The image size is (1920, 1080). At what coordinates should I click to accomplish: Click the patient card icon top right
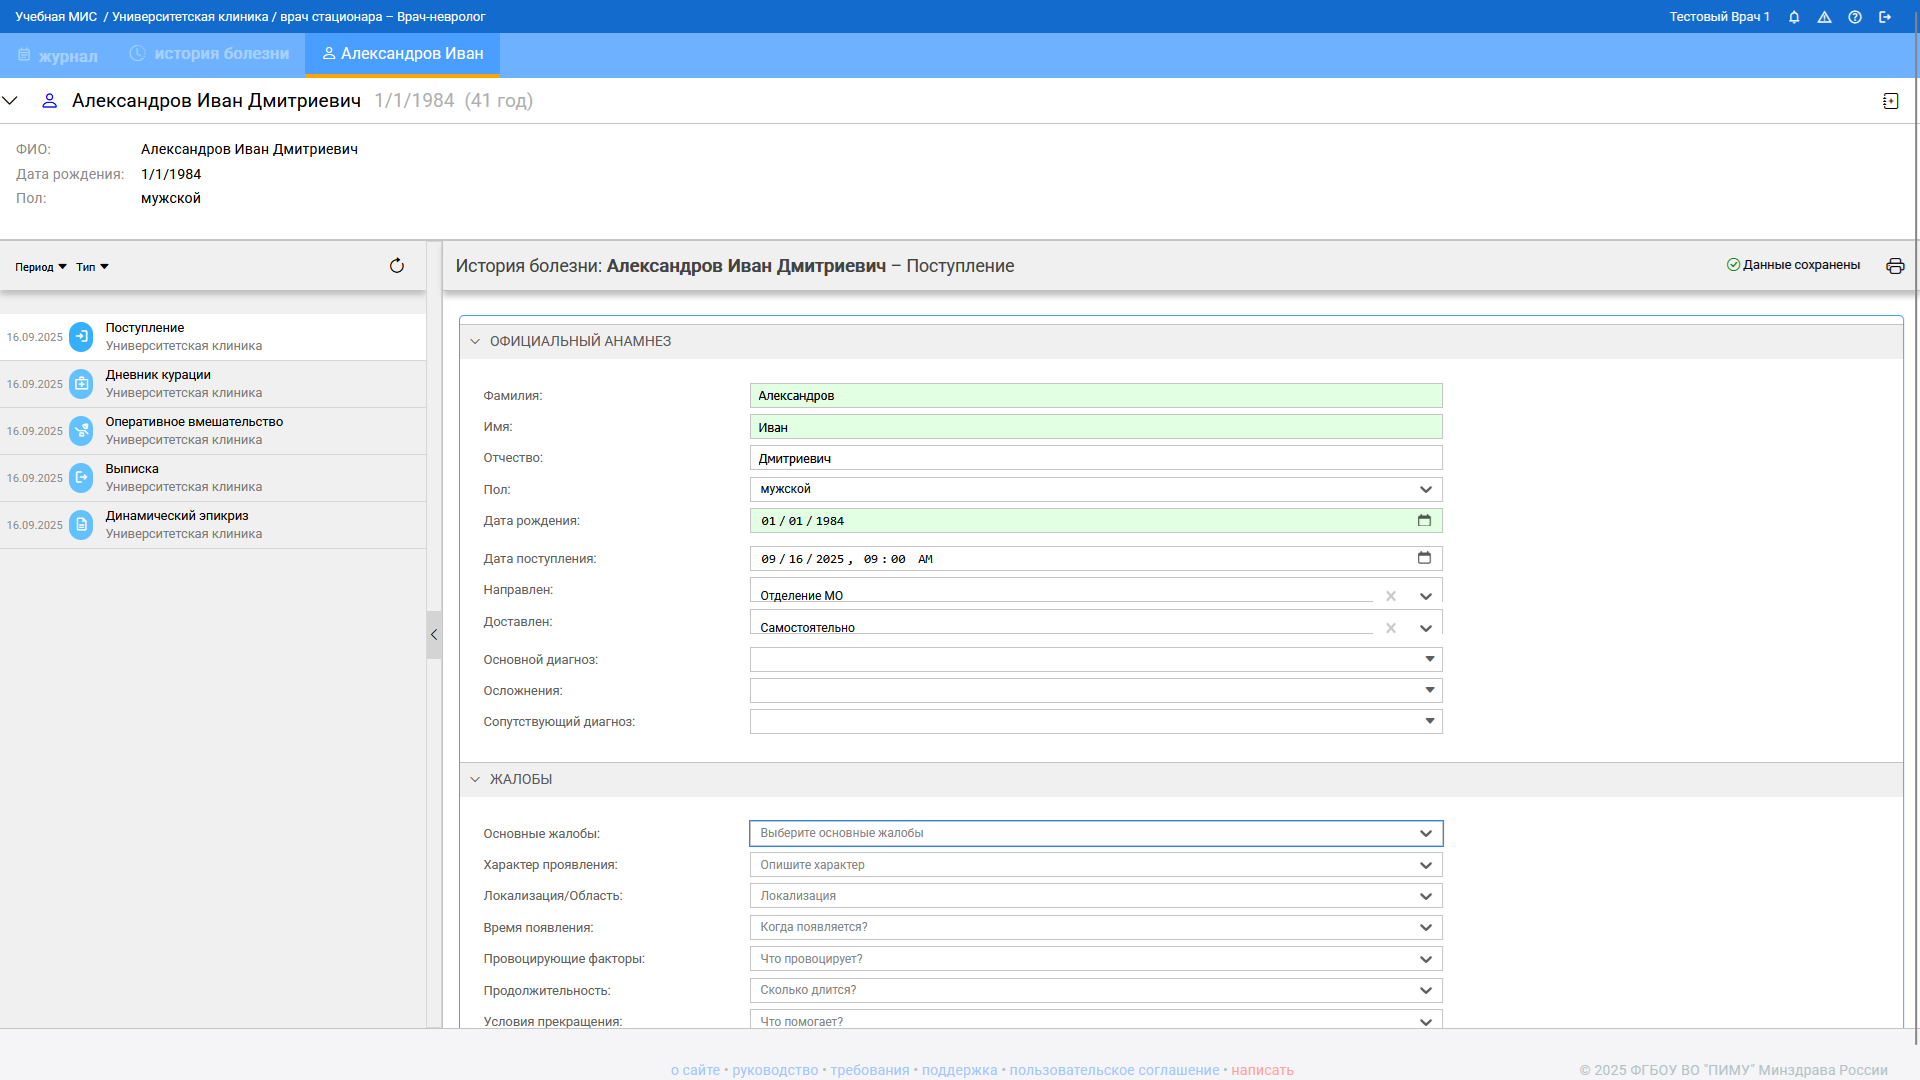coord(1890,101)
